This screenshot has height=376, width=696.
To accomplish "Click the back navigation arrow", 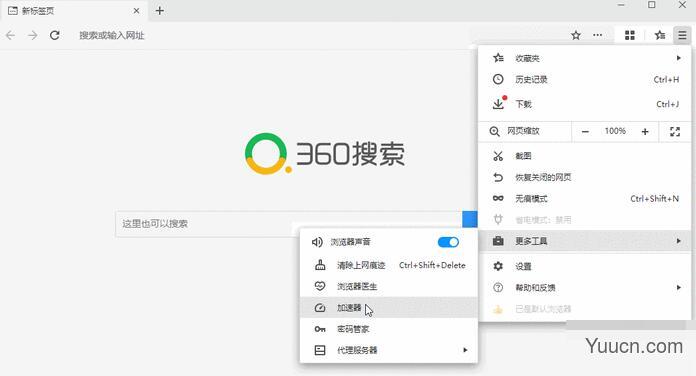I will 10,36.
